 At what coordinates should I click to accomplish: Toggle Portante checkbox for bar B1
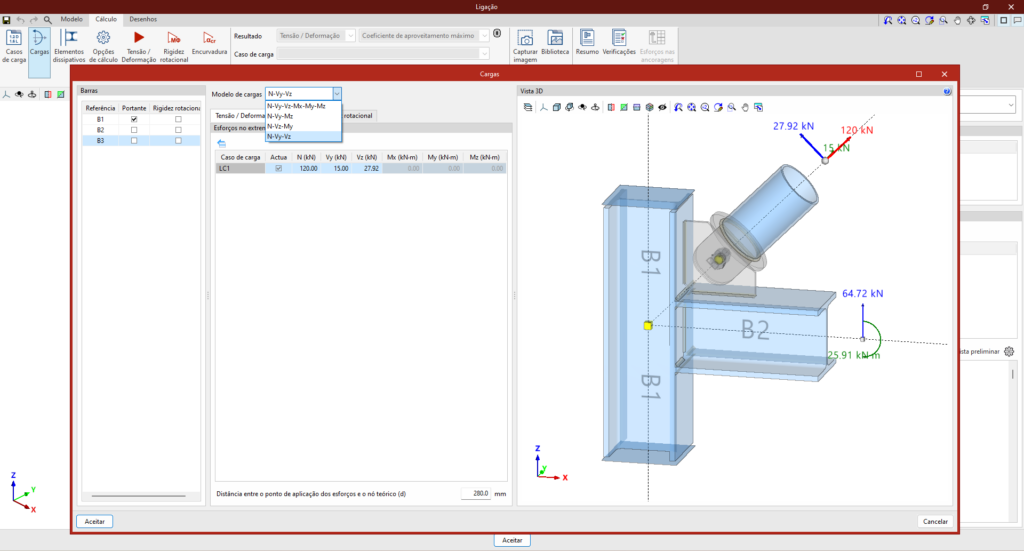point(134,119)
